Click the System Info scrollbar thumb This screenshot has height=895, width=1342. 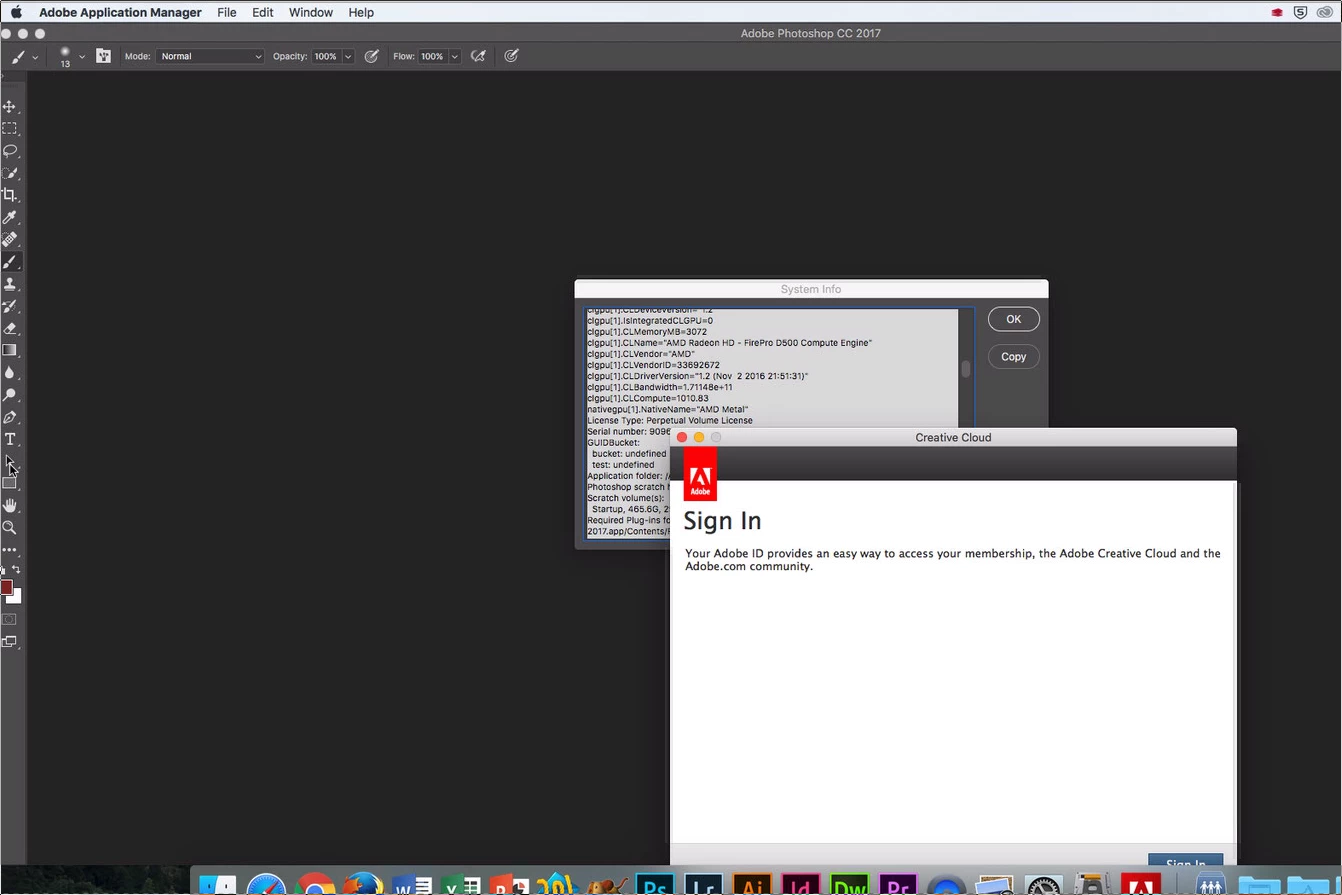tap(965, 369)
